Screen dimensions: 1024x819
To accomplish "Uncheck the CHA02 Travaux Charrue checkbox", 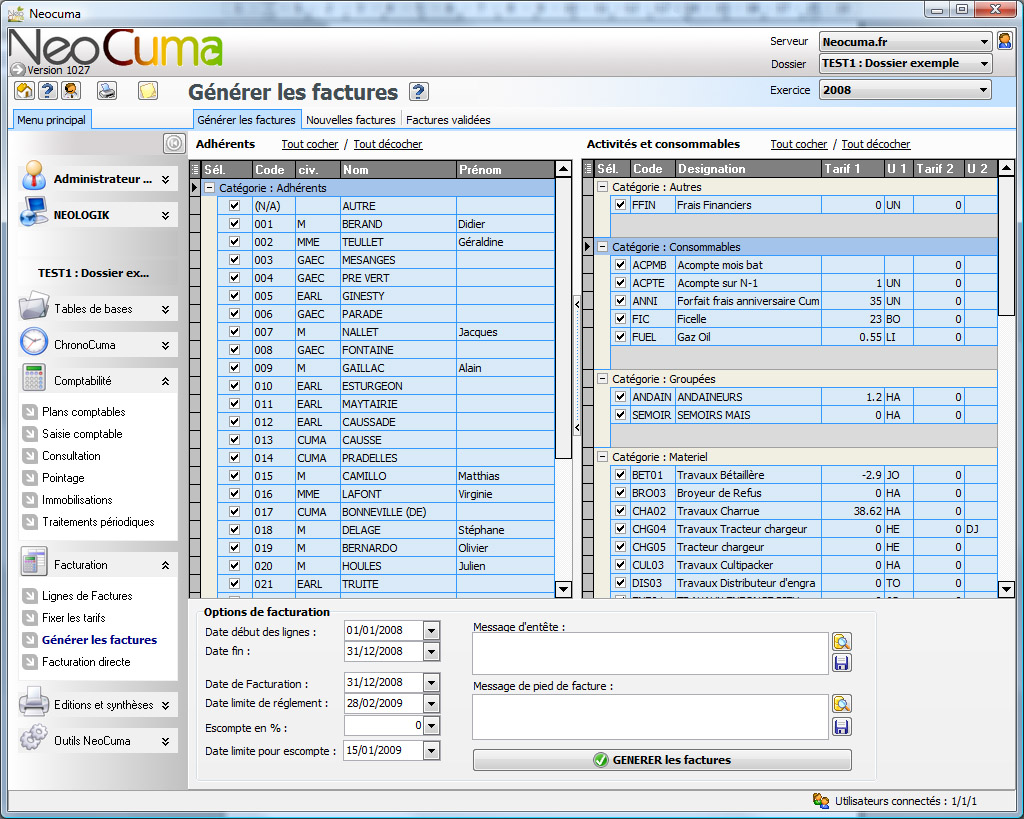I will (620, 511).
